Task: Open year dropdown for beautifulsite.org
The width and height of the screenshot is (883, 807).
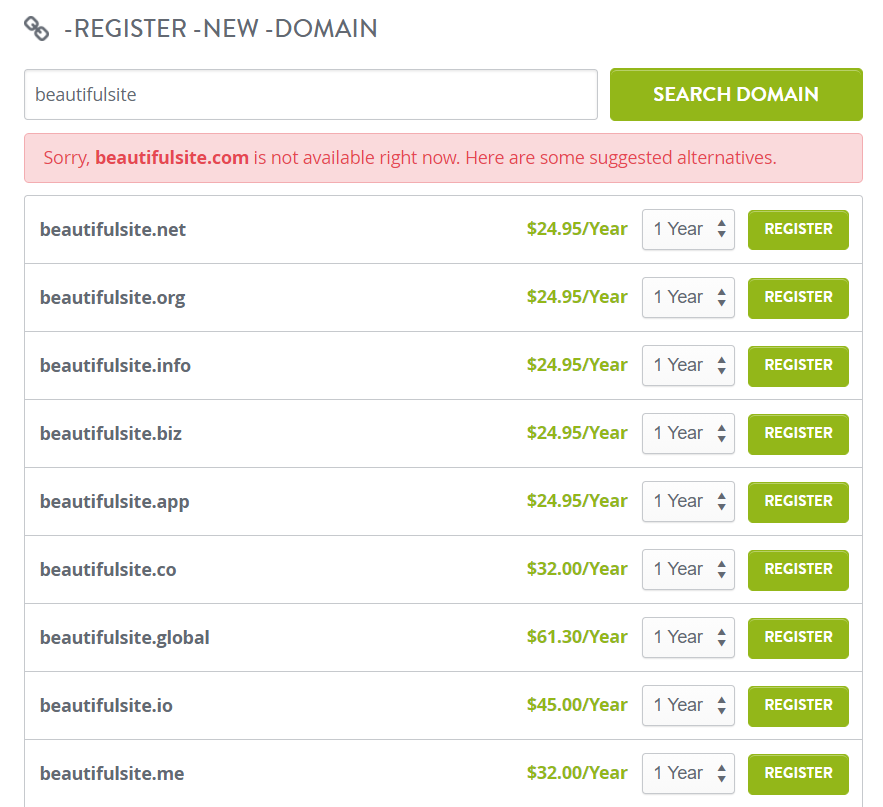Action: [x=688, y=297]
